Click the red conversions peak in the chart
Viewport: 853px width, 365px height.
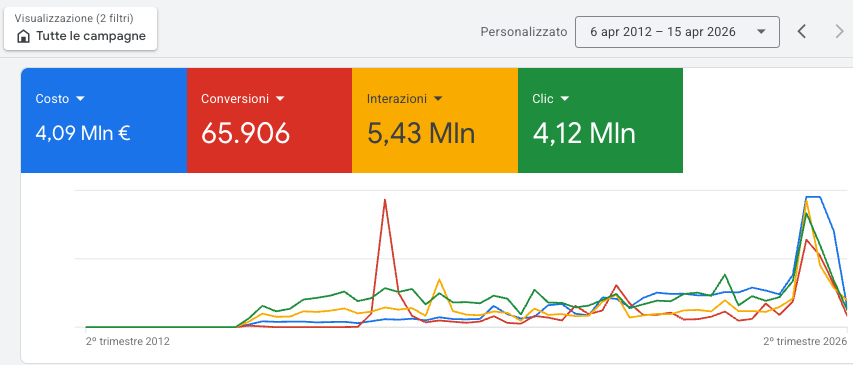coord(385,200)
